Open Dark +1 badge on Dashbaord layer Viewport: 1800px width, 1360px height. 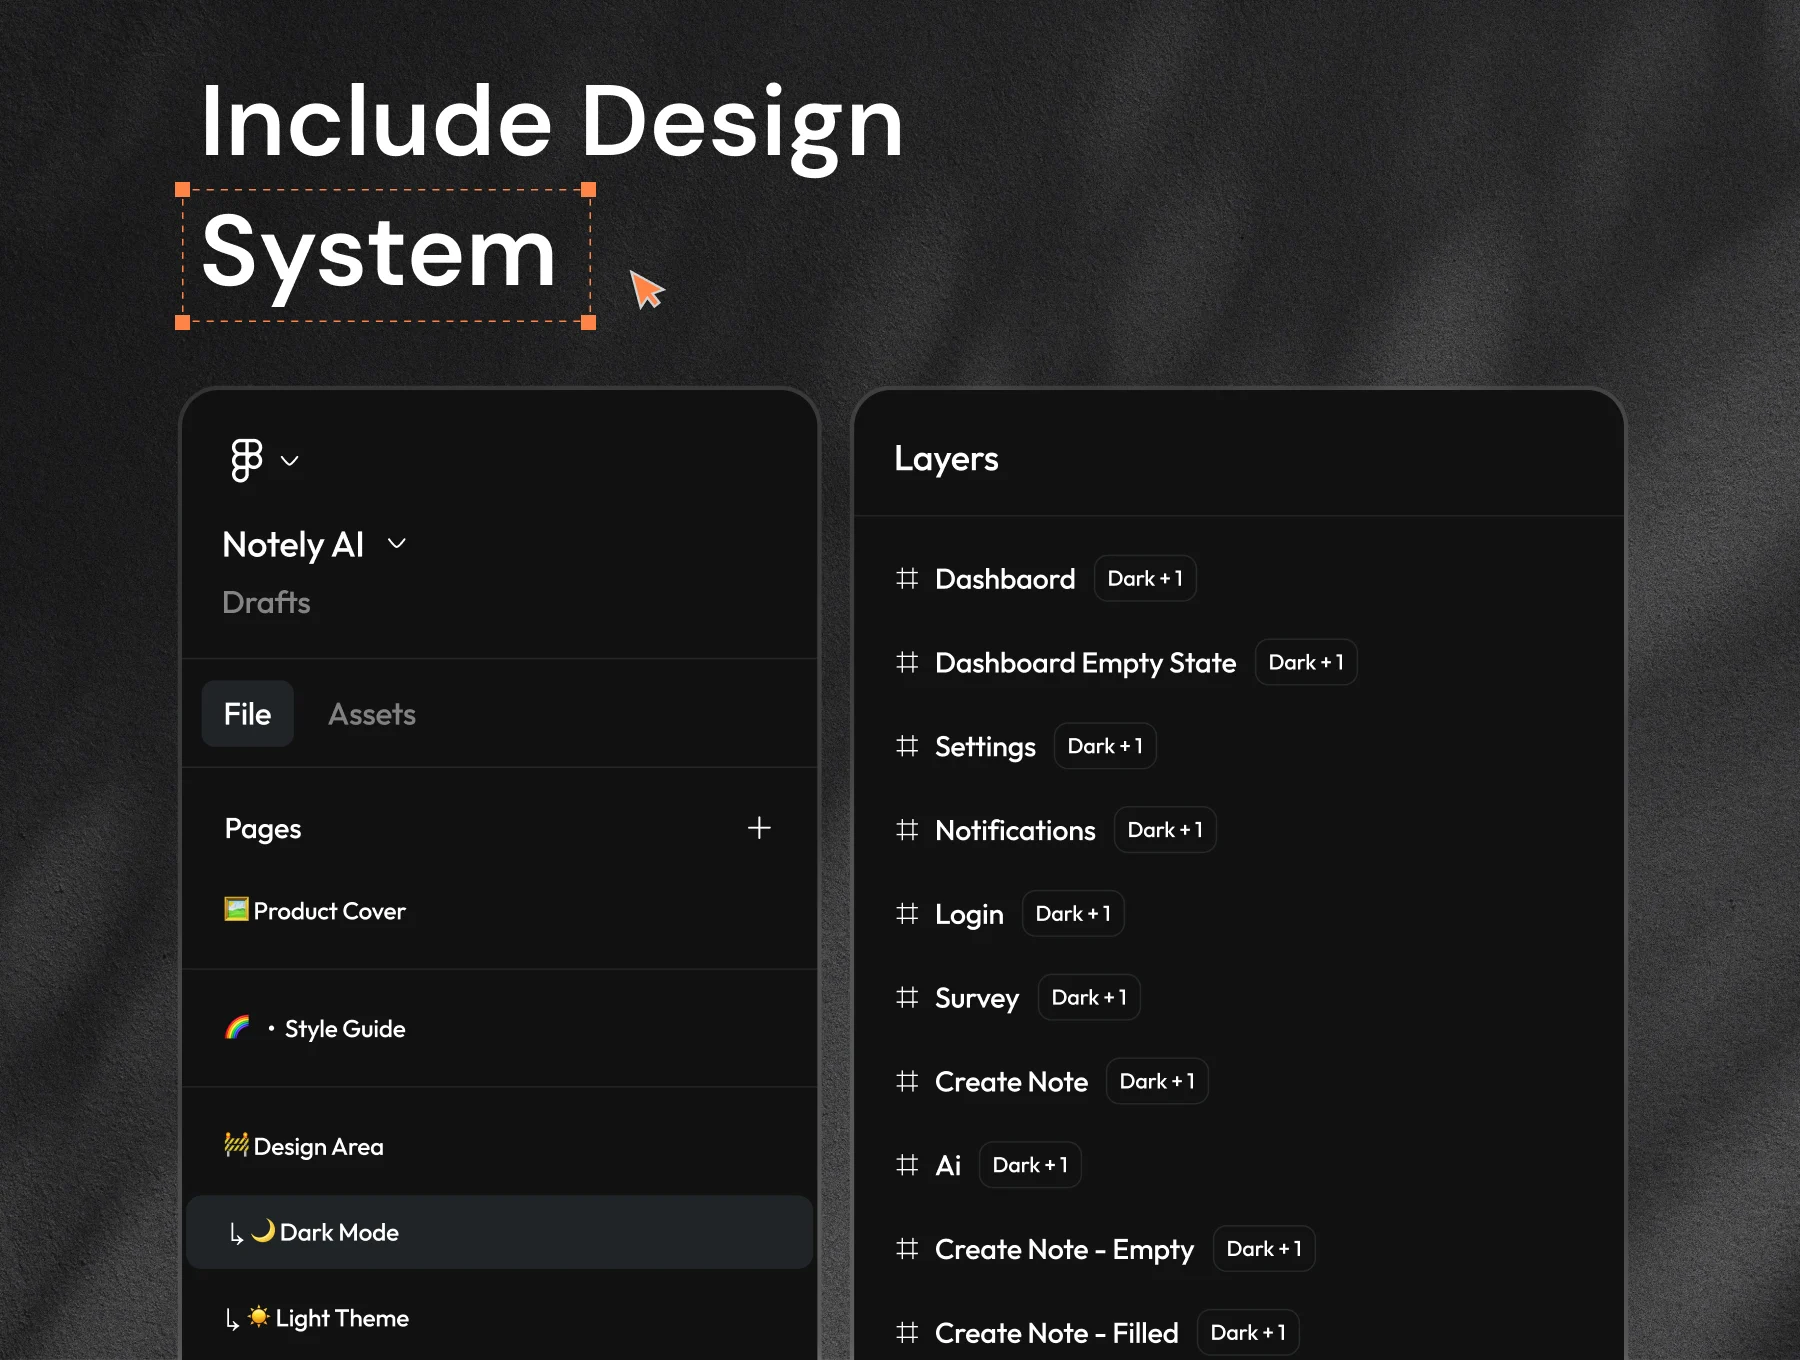point(1145,579)
